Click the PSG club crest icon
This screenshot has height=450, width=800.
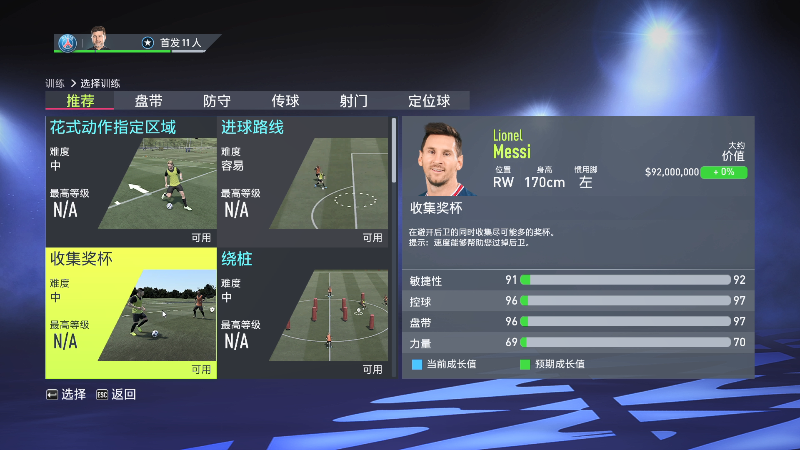click(x=67, y=43)
